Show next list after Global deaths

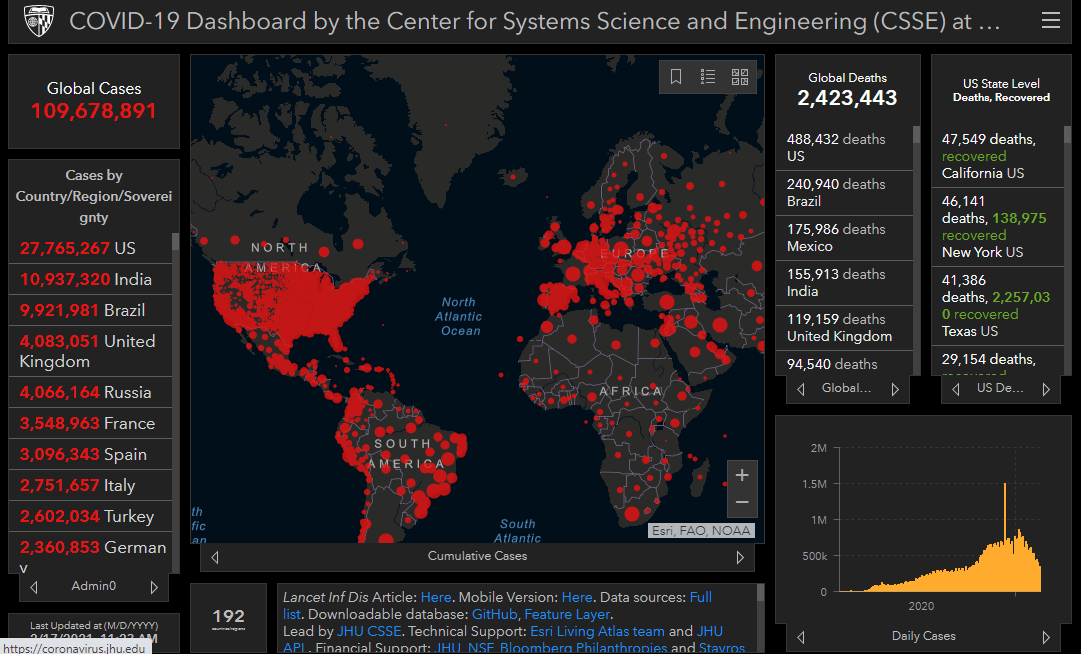(895, 389)
